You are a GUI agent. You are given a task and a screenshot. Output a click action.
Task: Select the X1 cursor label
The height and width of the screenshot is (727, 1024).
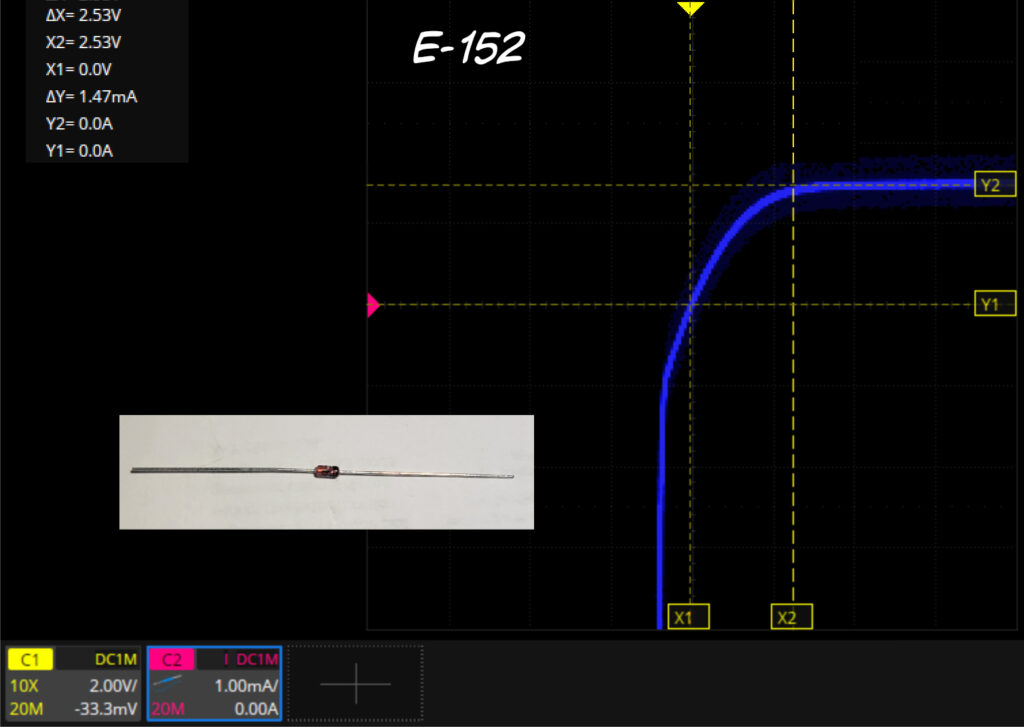[688, 617]
